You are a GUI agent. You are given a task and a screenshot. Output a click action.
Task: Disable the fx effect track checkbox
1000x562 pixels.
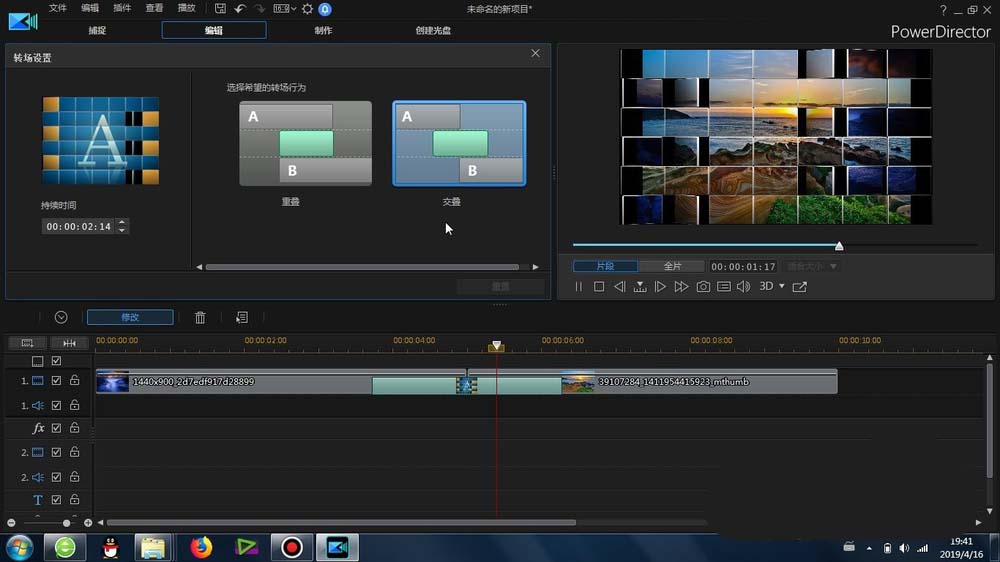(x=57, y=428)
